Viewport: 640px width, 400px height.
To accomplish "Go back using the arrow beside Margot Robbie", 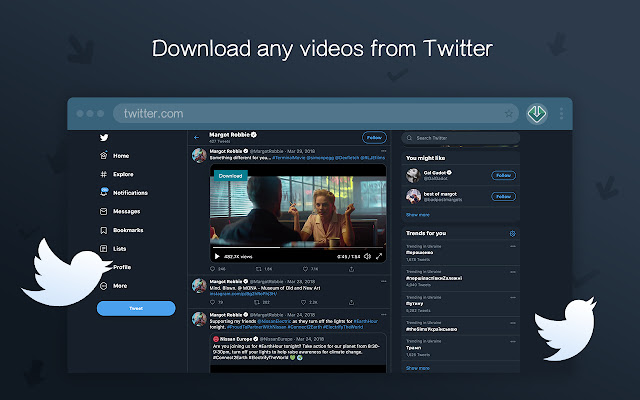I will (197, 137).
